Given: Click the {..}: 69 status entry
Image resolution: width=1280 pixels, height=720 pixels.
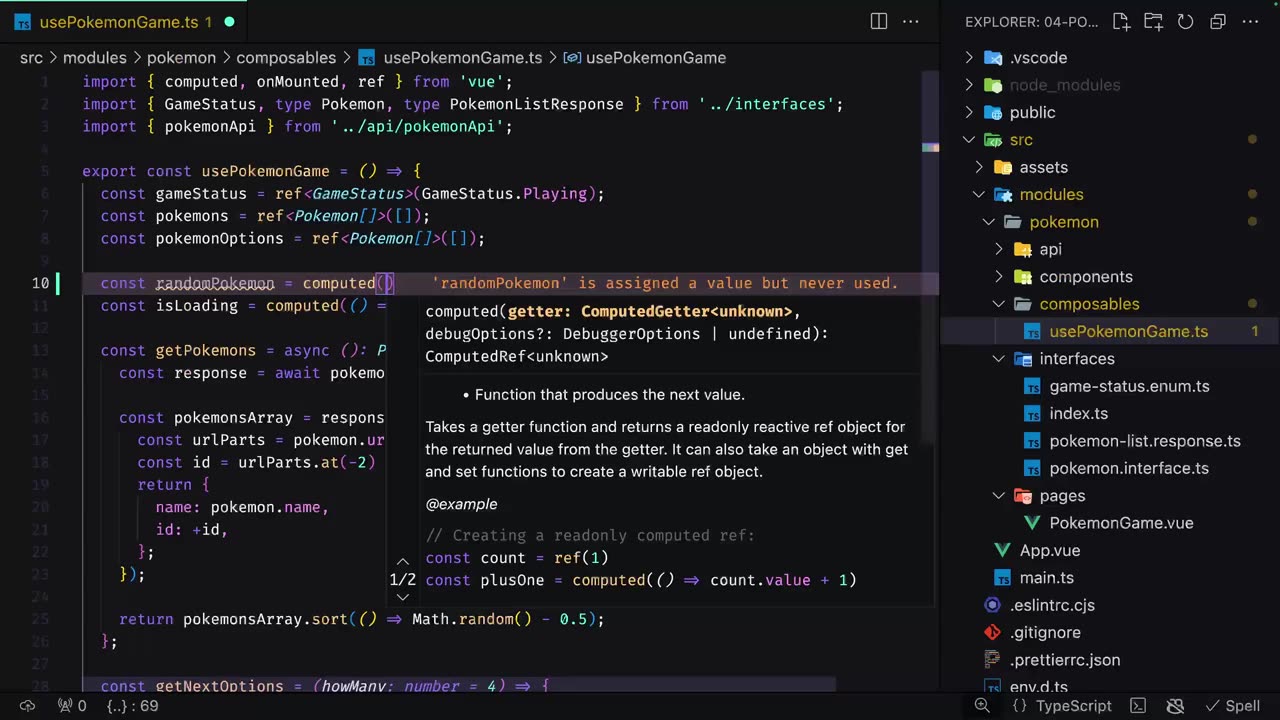Looking at the screenshot, I should 132,706.
